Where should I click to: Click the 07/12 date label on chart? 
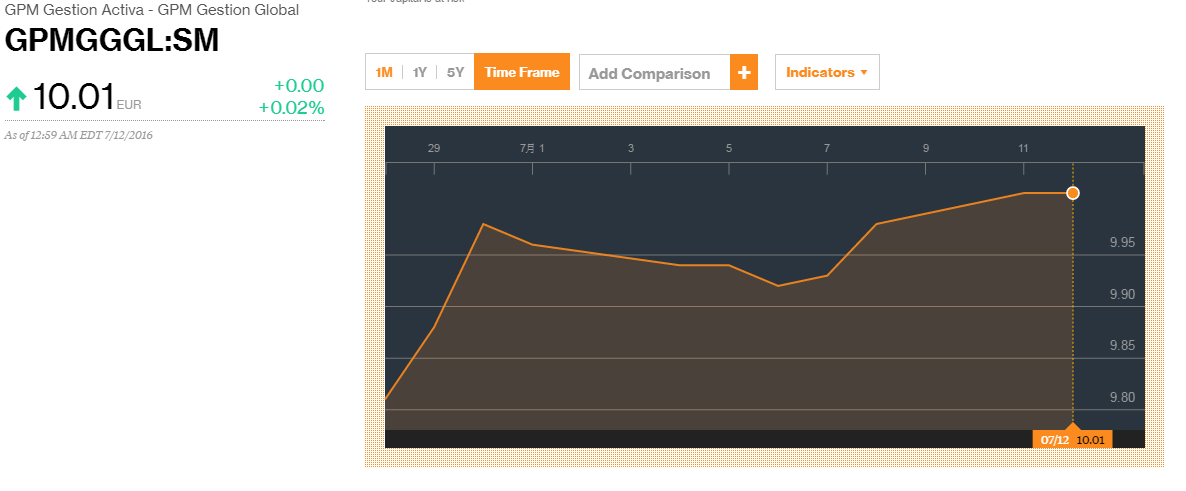tap(1054, 440)
